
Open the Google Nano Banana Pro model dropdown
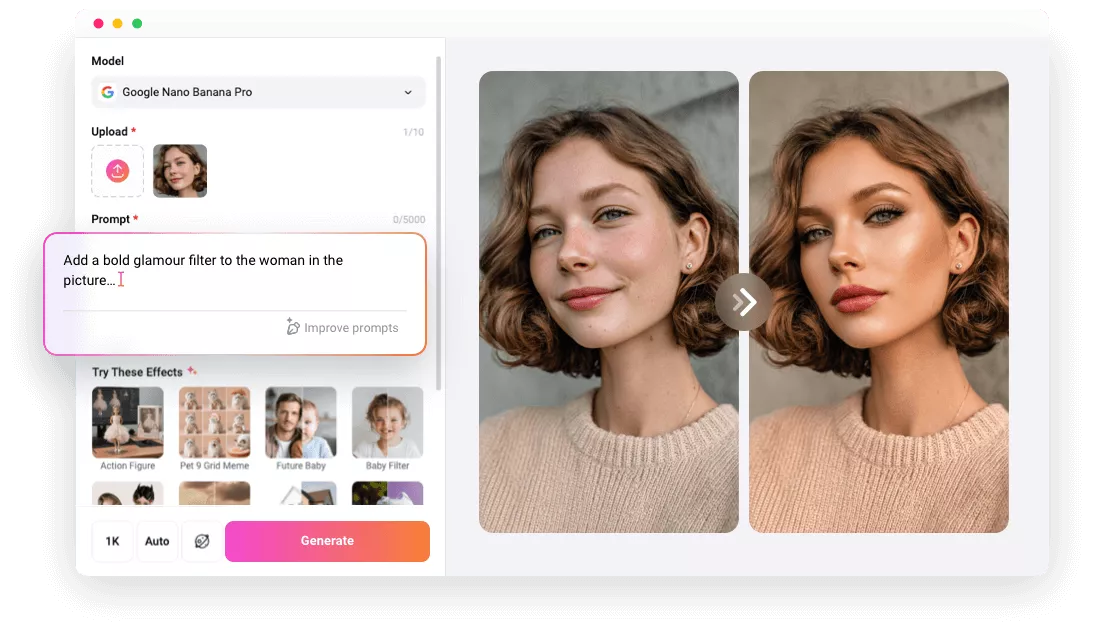click(x=258, y=92)
